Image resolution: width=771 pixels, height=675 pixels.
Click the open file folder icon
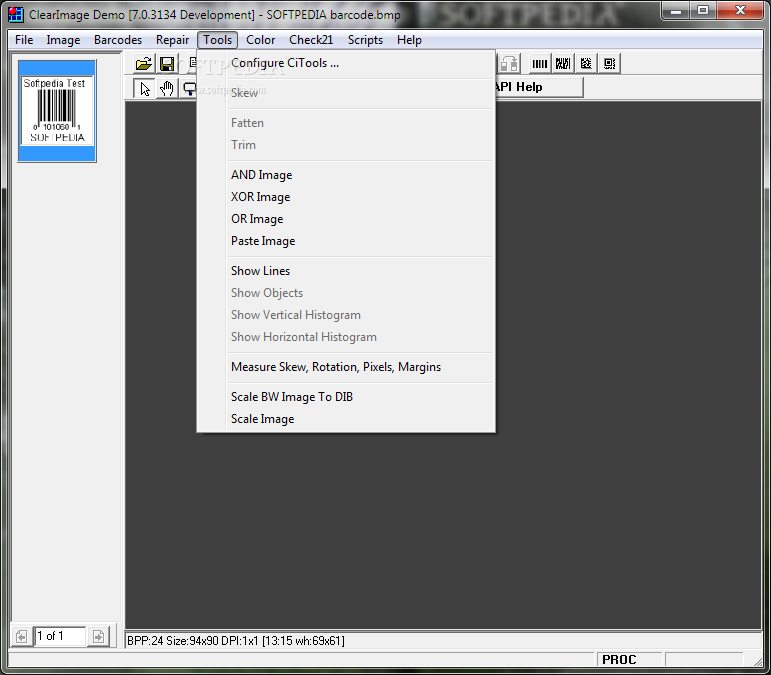[x=144, y=63]
